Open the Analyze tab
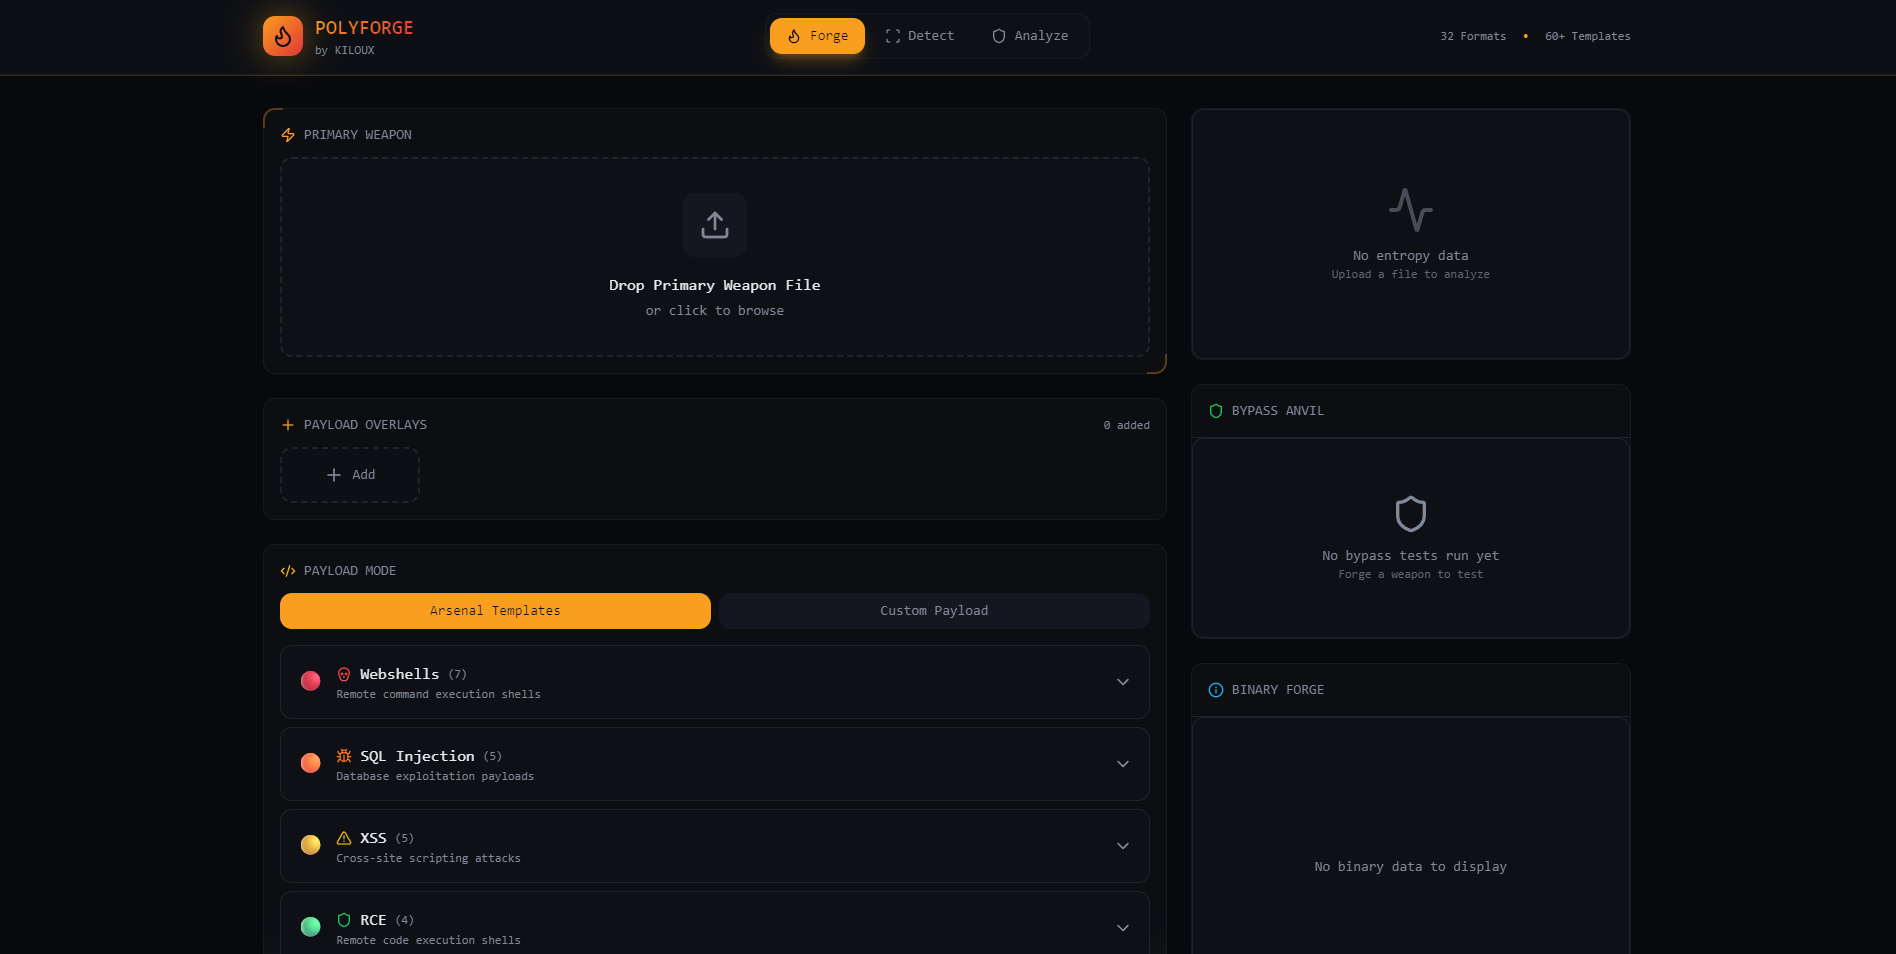The image size is (1896, 954). pyautogui.click(x=1029, y=35)
